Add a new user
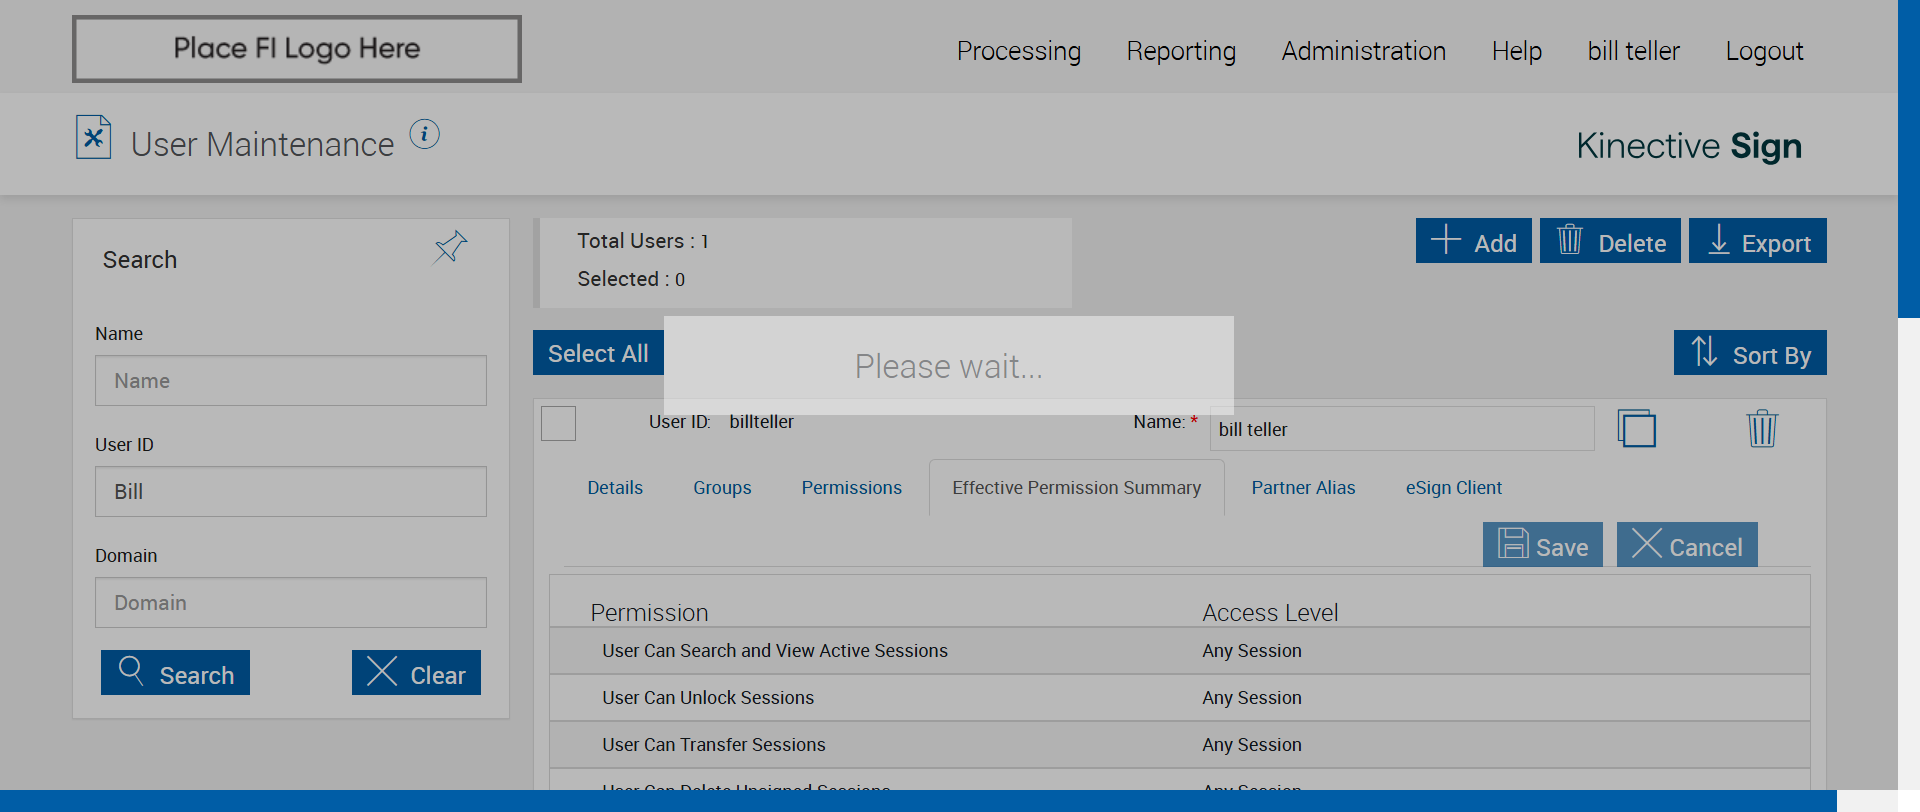Viewport: 1920px width, 812px height. pyautogui.click(x=1473, y=241)
